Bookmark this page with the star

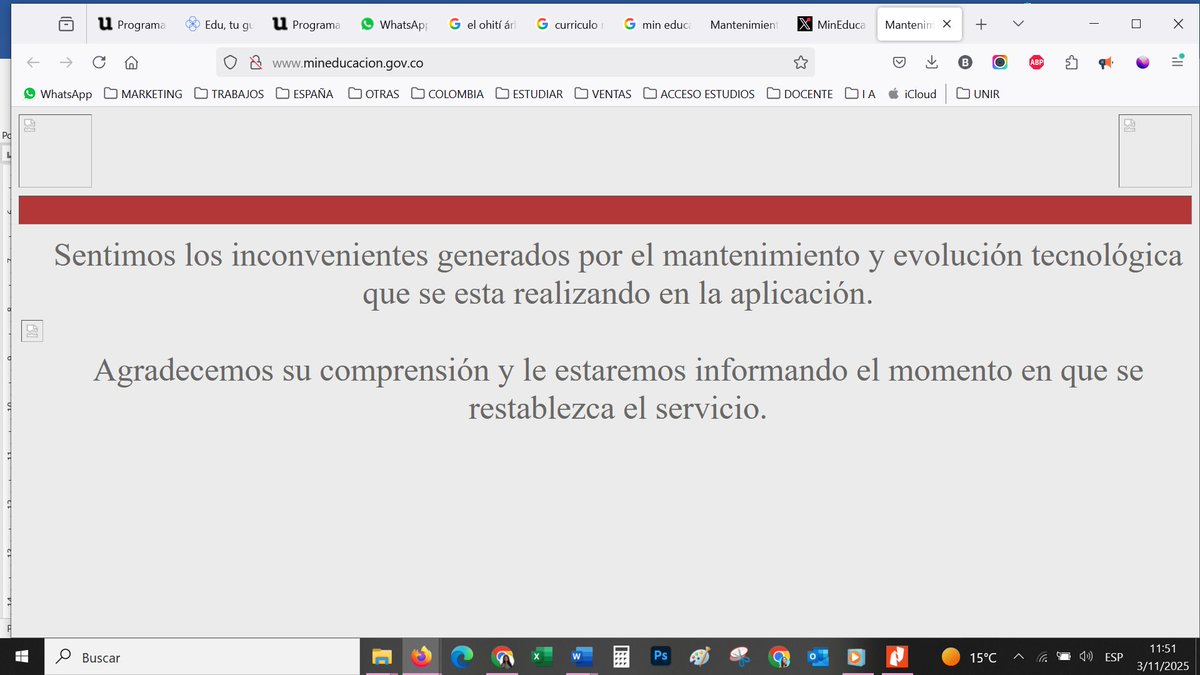(x=800, y=62)
